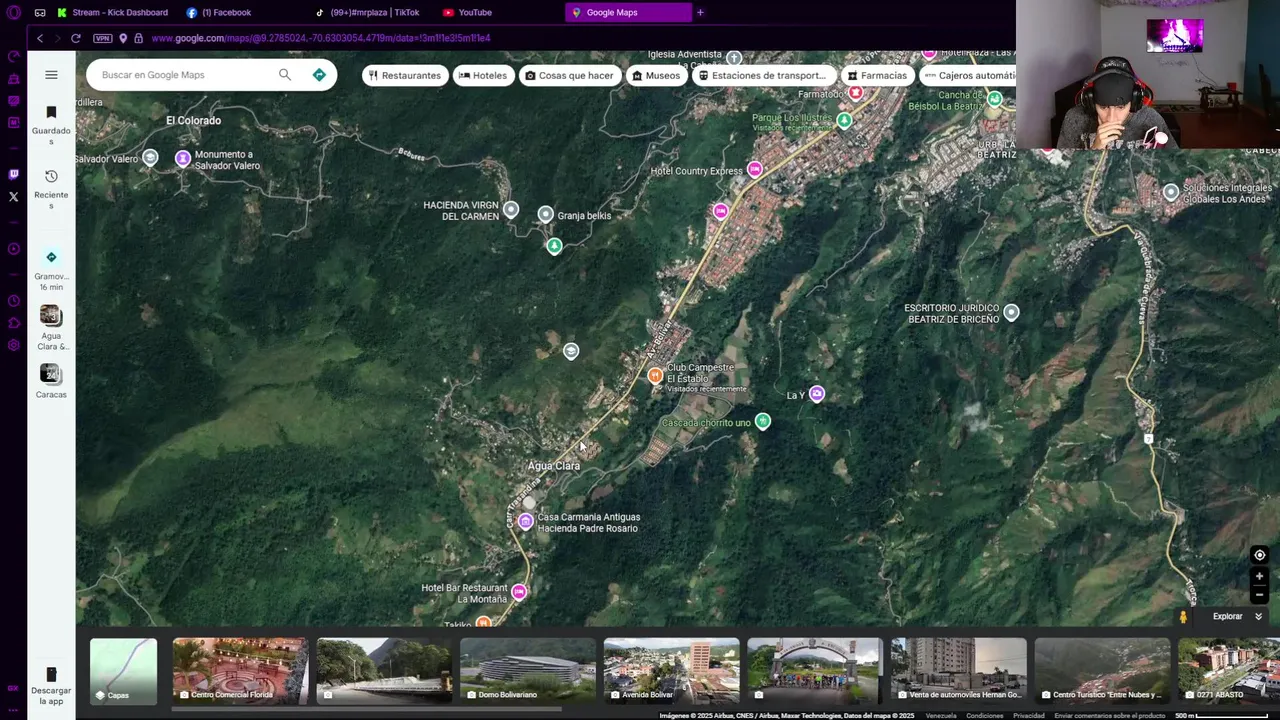Click Hotel Country Express pink marker

(x=755, y=169)
